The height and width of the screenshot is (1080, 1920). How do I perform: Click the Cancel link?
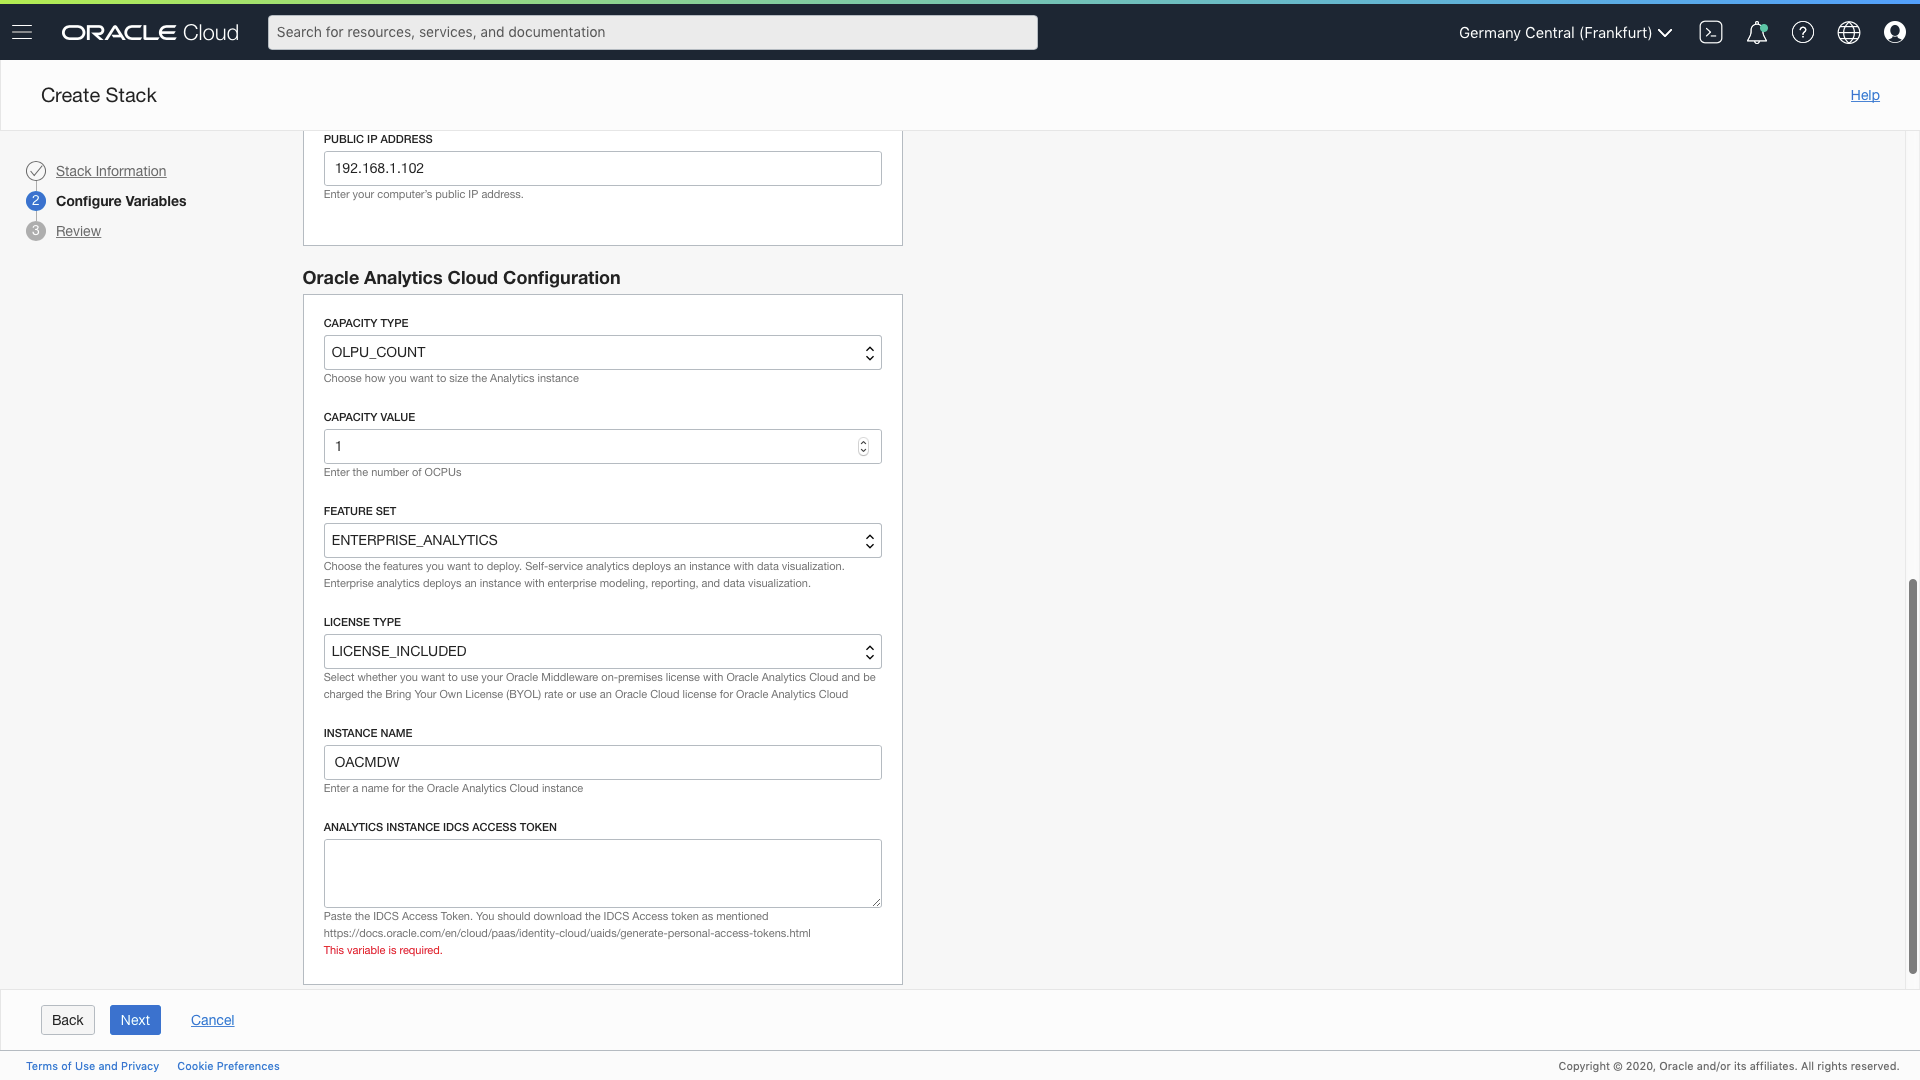coord(212,1020)
